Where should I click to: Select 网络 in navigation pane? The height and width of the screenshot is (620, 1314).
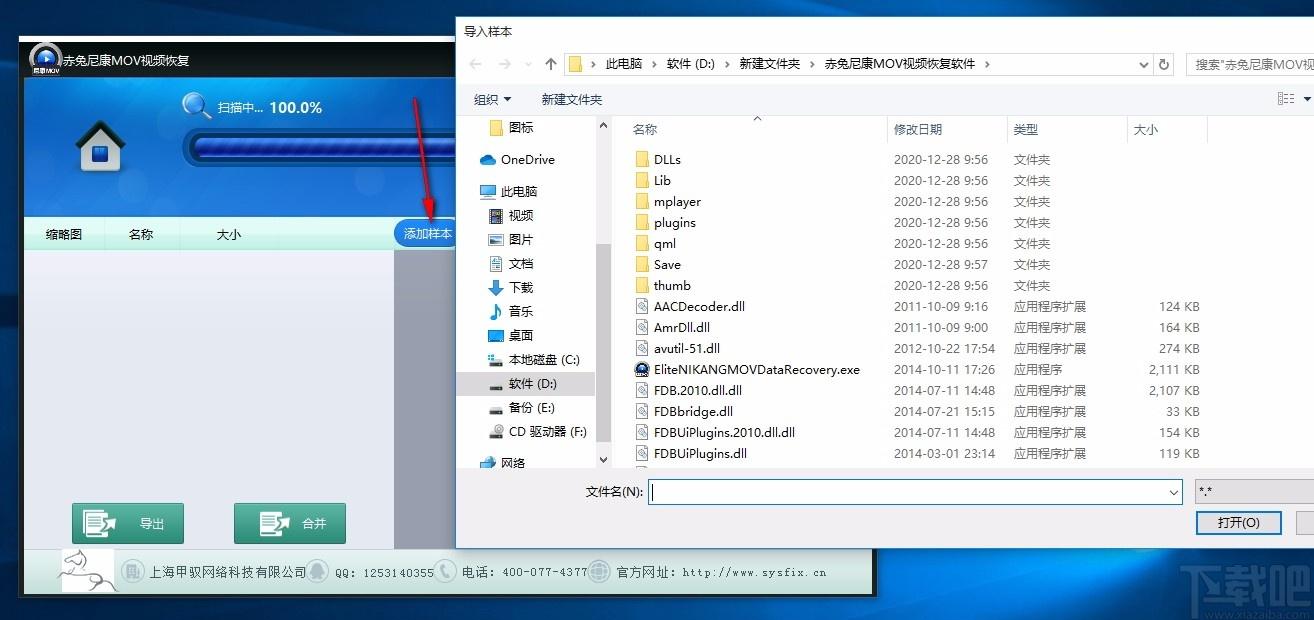click(503, 462)
